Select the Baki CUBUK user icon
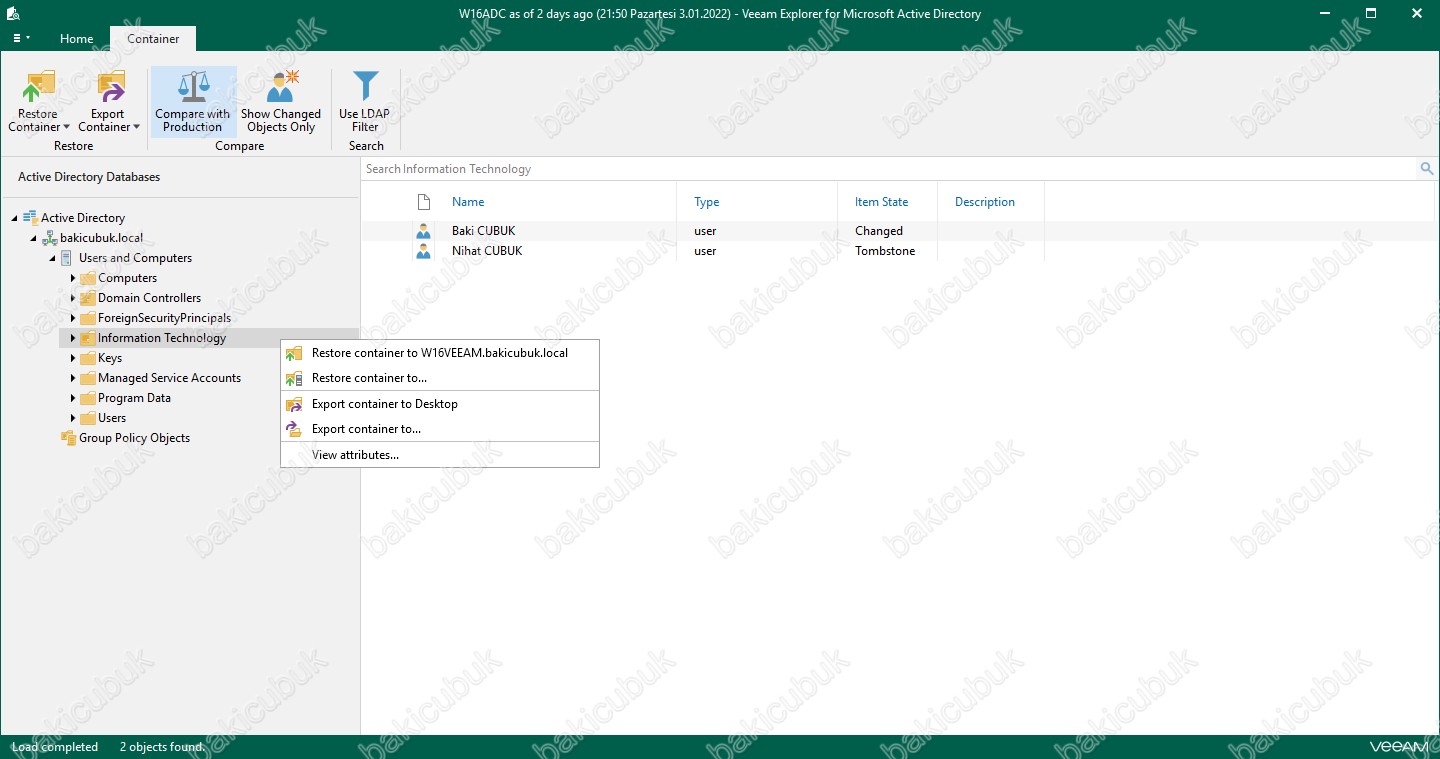Viewport: 1440px width, 759px height. pyautogui.click(x=423, y=231)
